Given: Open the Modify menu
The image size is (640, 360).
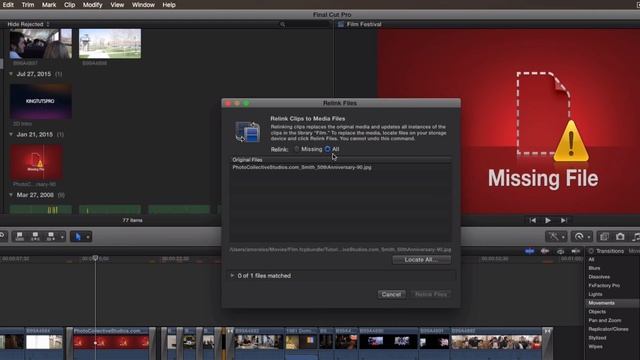Looking at the screenshot, I should click(x=93, y=5).
